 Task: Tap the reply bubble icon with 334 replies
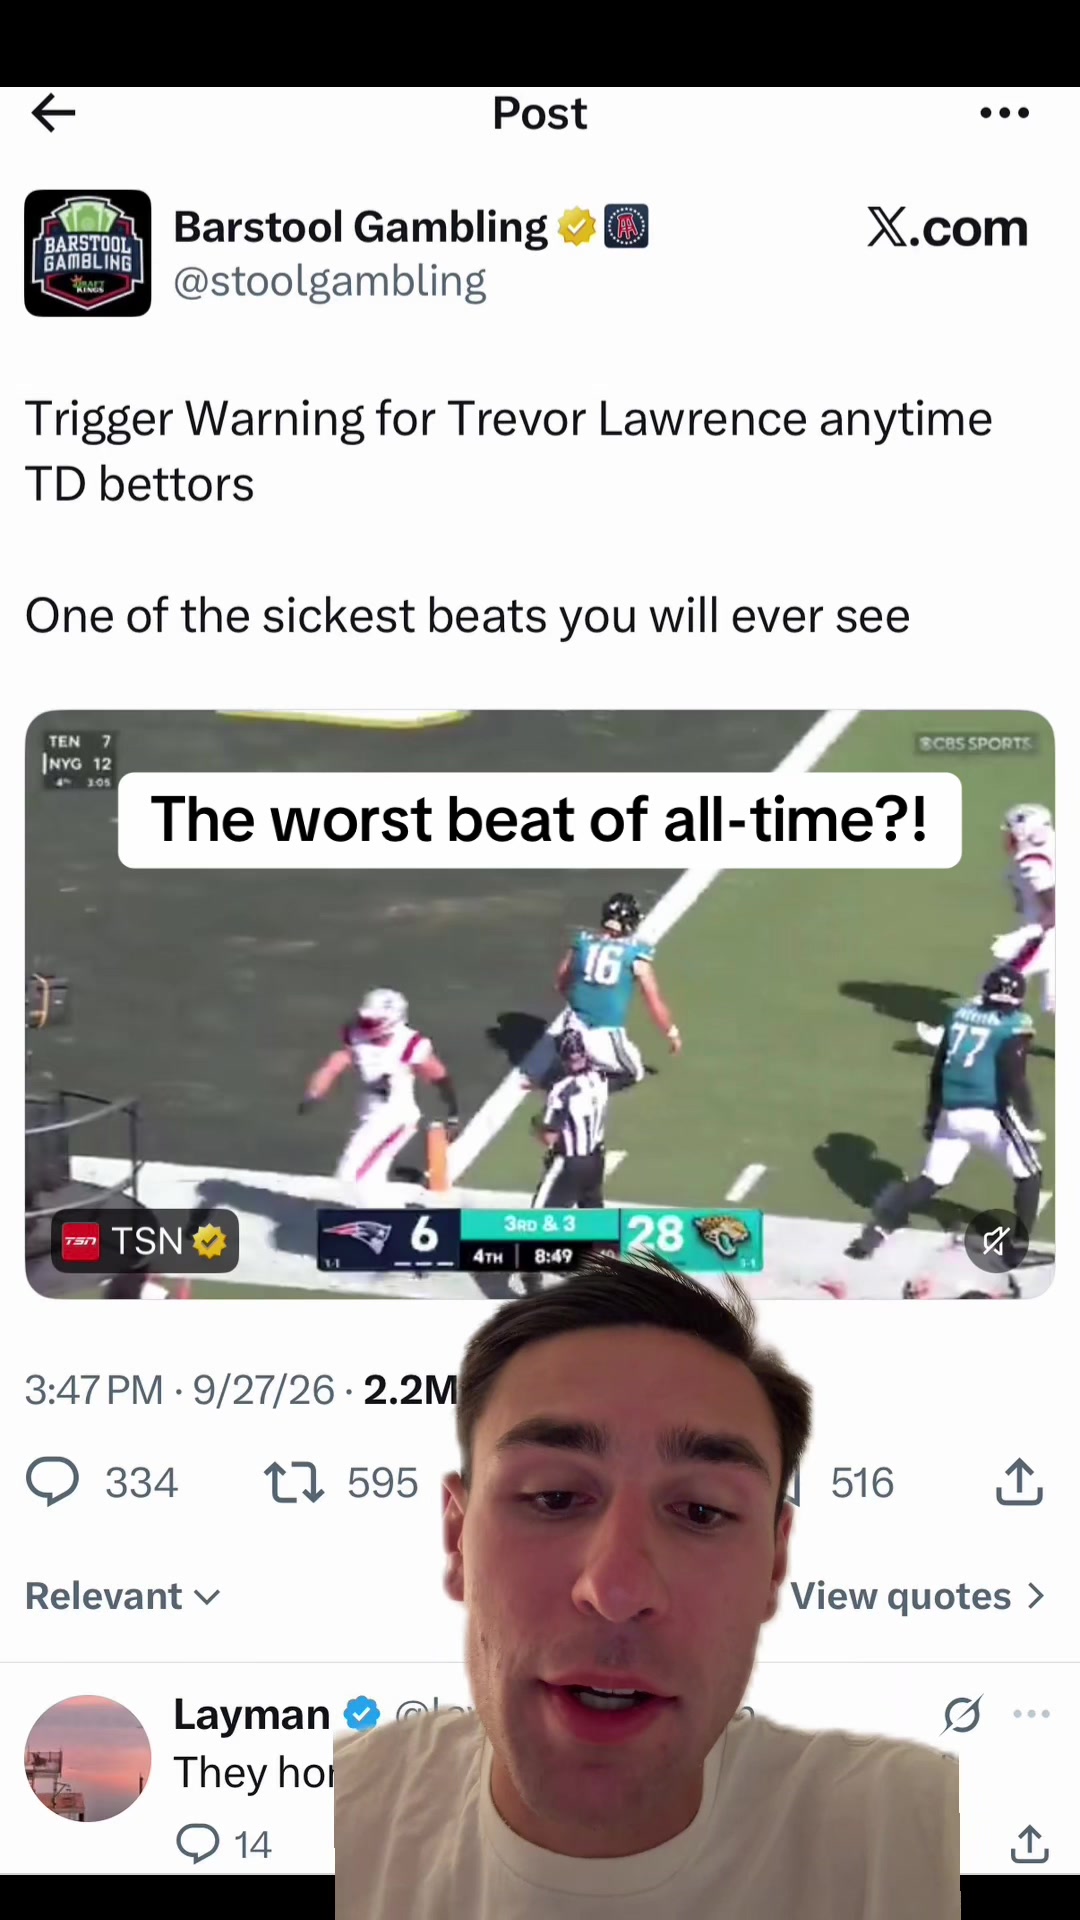tap(52, 1481)
